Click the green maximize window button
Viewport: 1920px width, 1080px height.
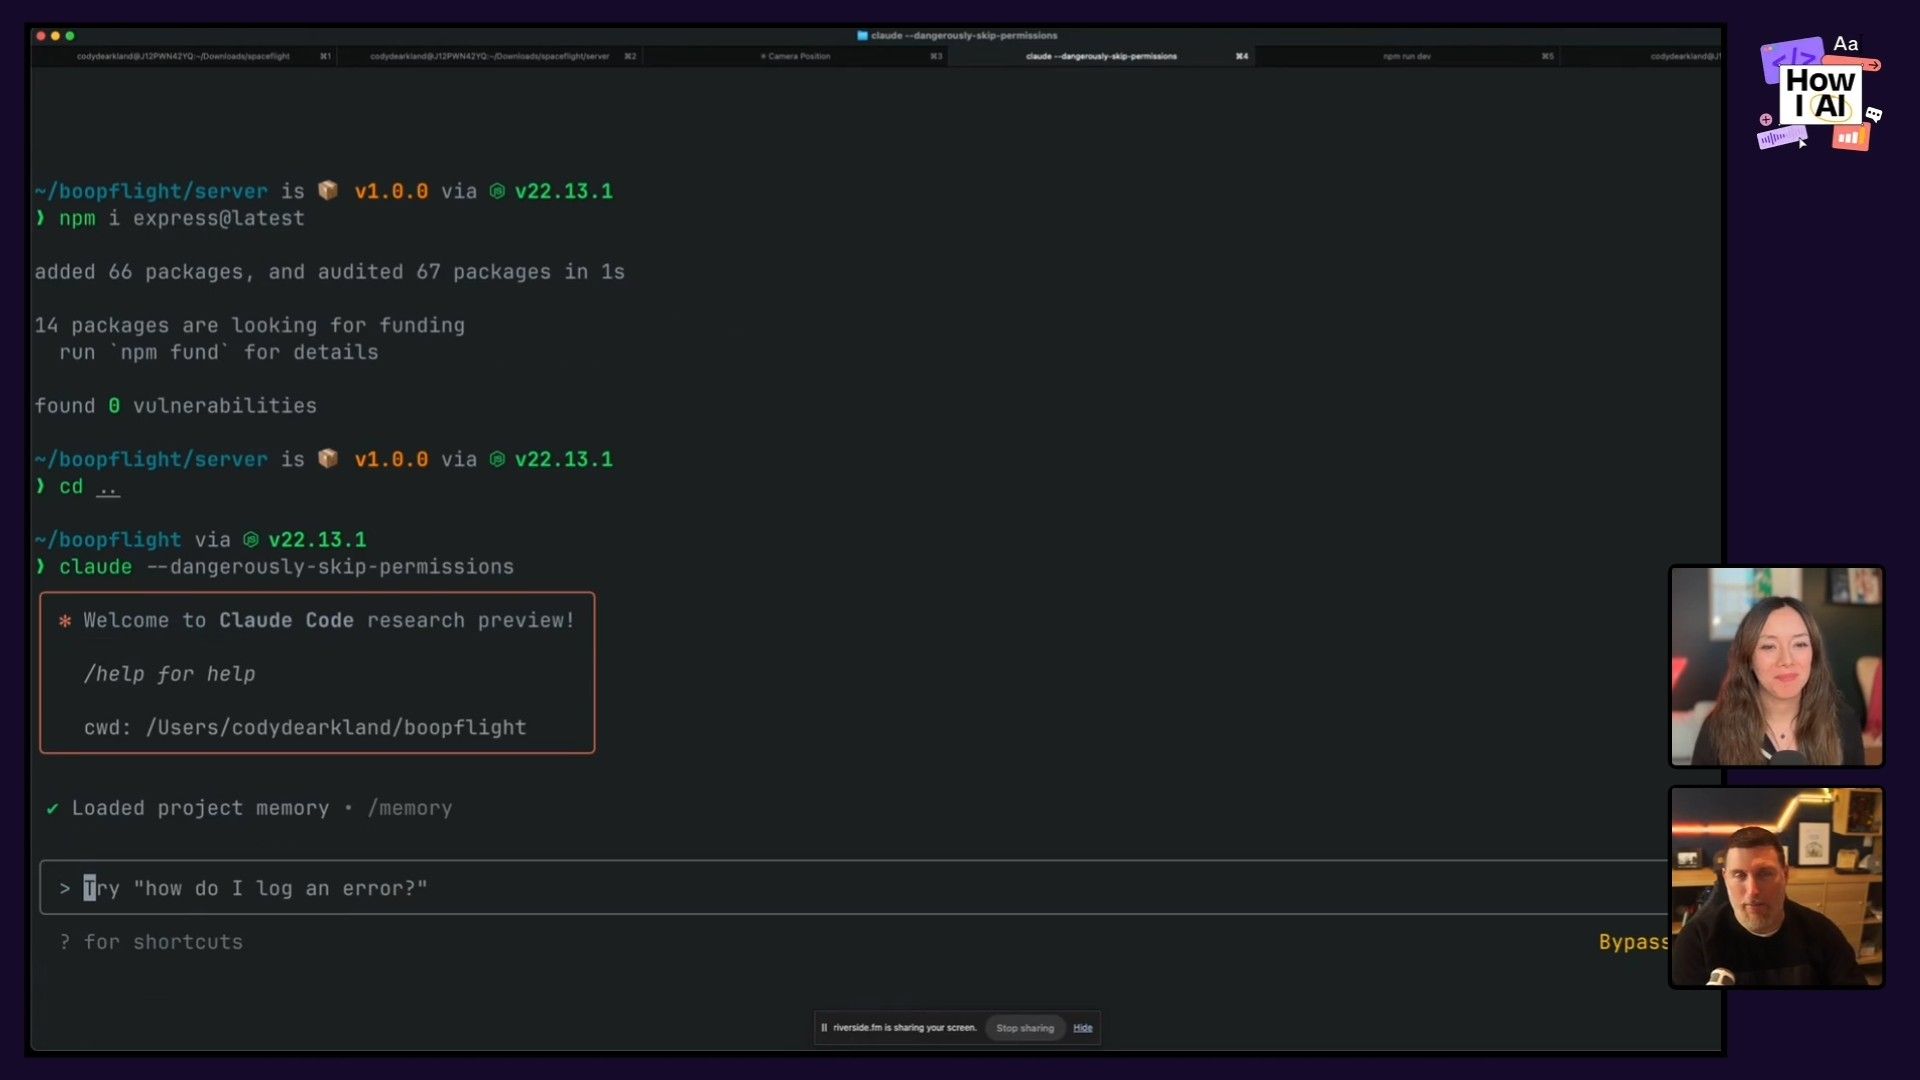click(69, 36)
